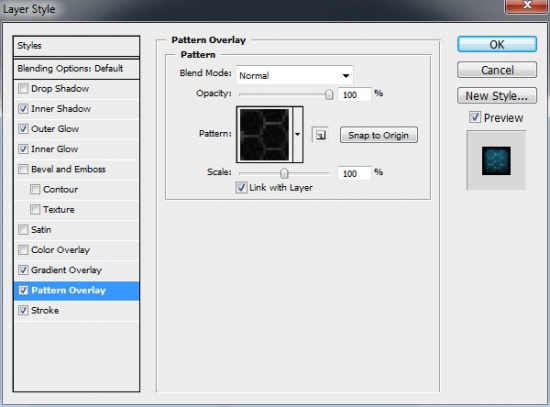Disable the Inner Shadow effect checkbox
The height and width of the screenshot is (407, 550).
tap(23, 108)
